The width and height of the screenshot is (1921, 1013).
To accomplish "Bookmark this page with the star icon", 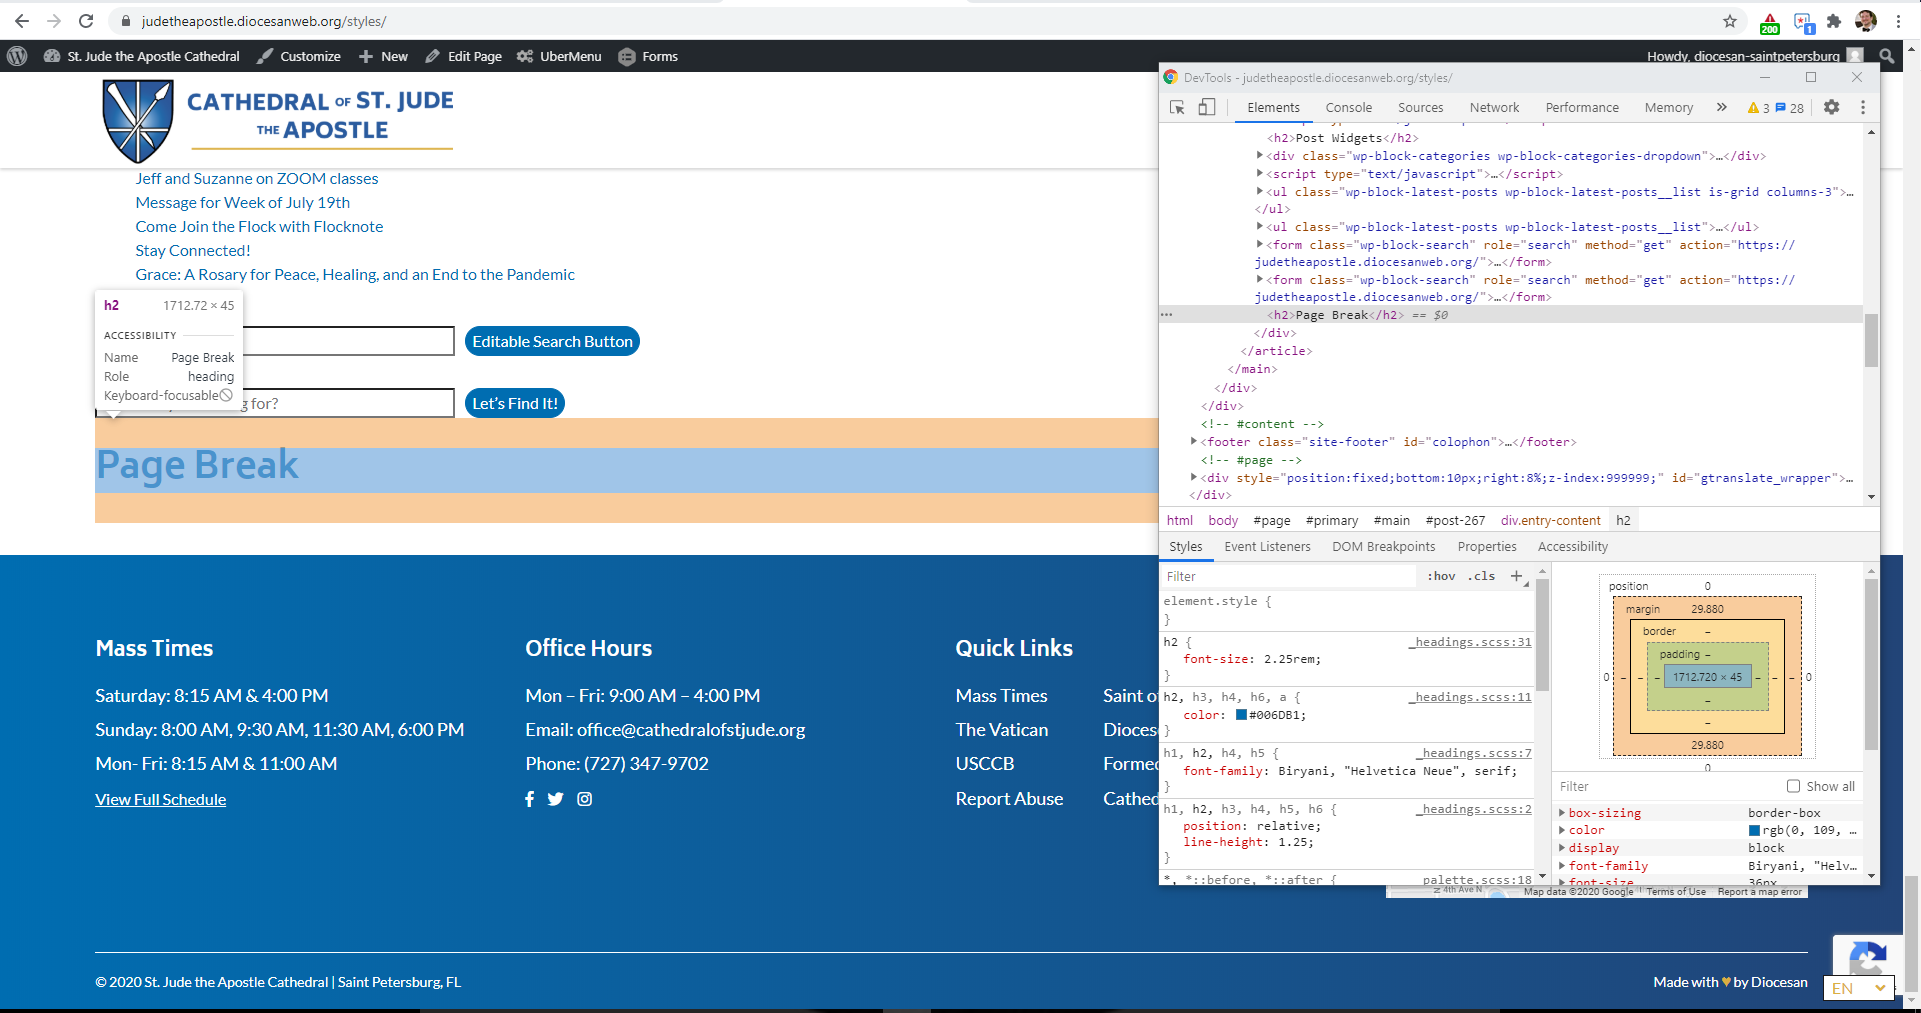I will tap(1730, 21).
